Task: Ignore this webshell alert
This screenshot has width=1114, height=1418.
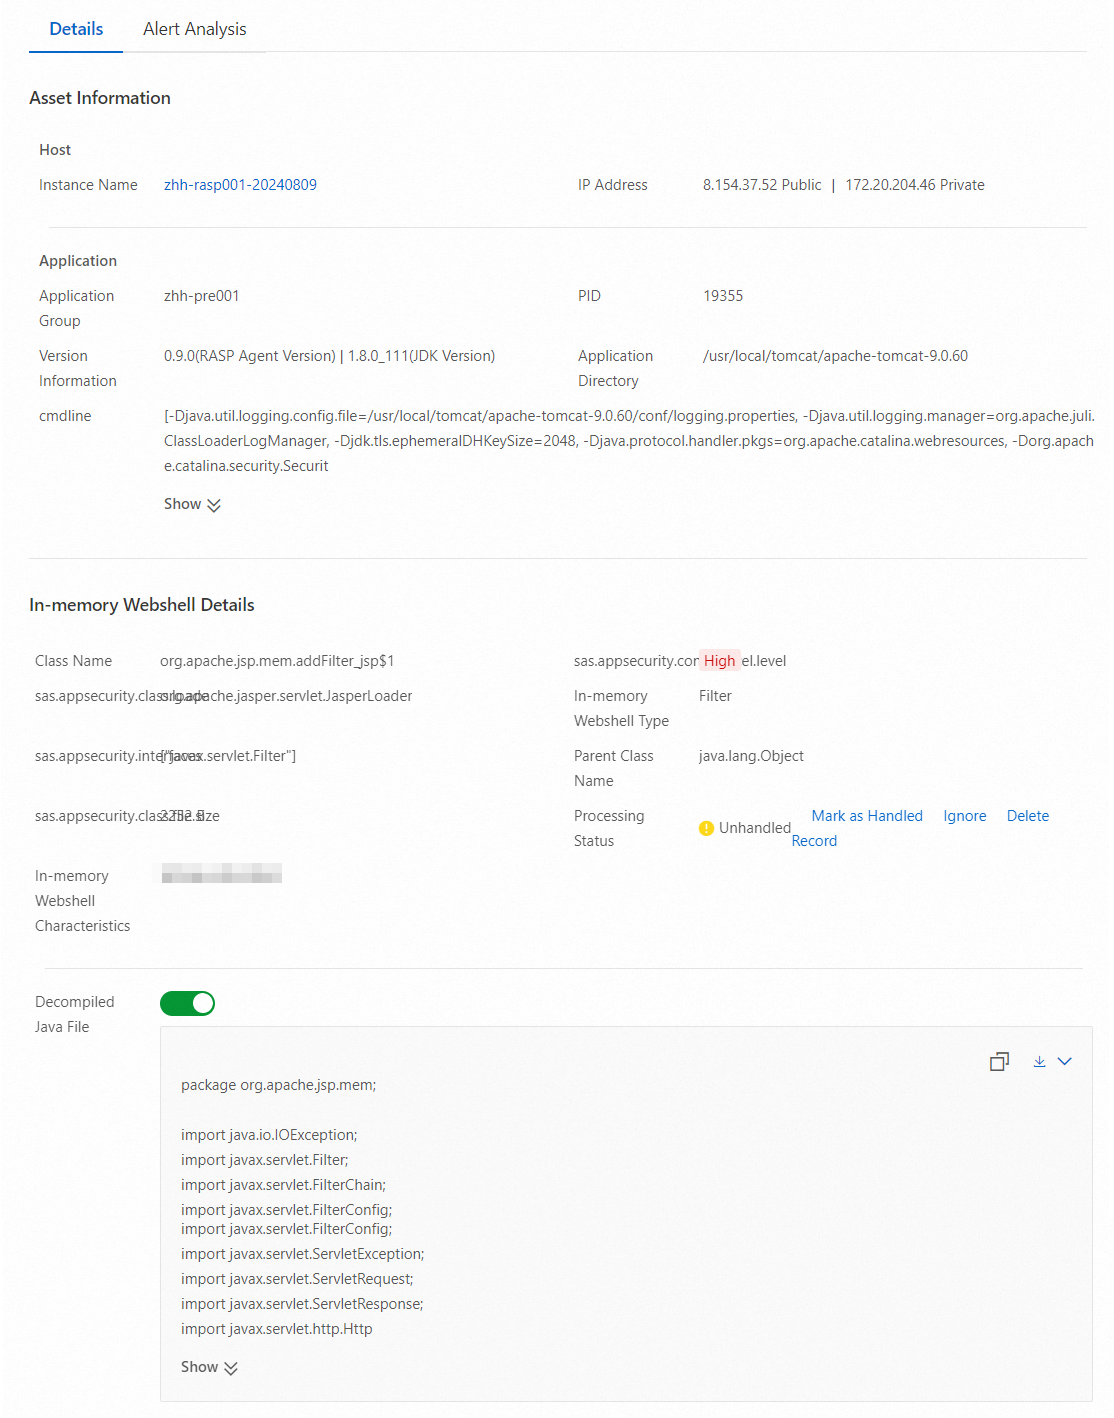Action: (965, 816)
